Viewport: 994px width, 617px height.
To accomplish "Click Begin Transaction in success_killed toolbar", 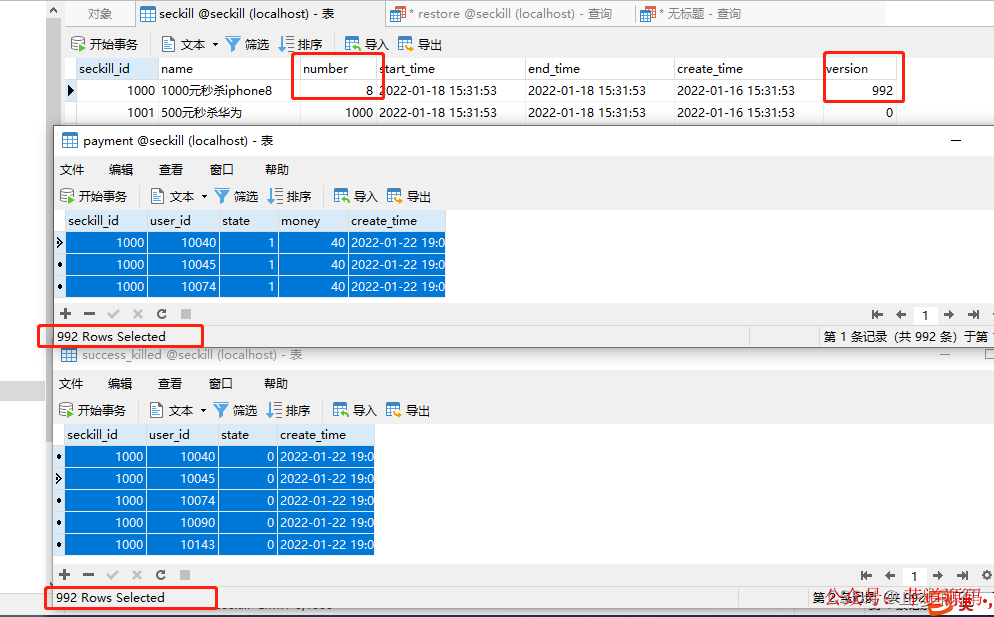I will tap(93, 410).
